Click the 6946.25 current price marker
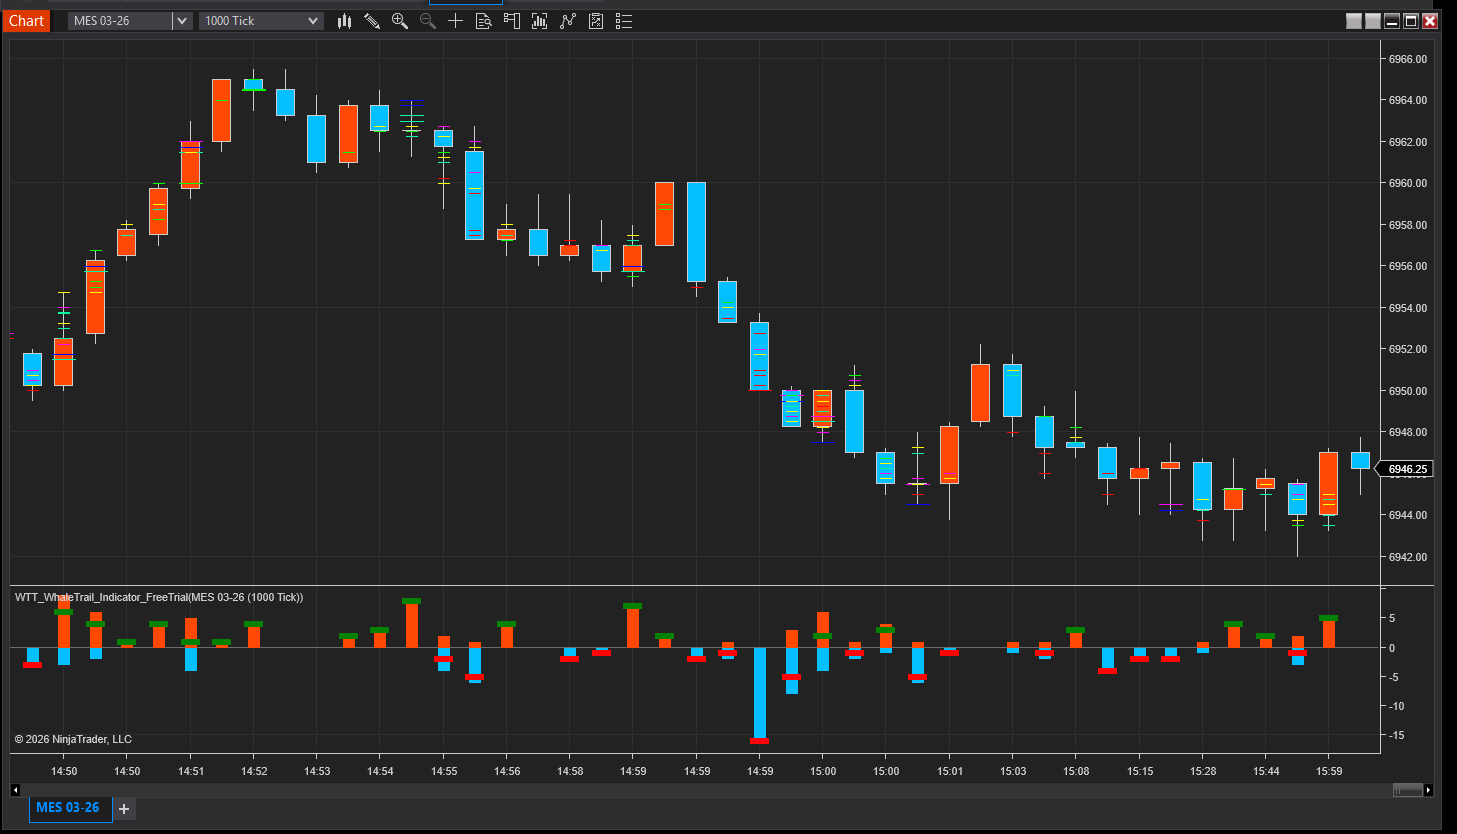Viewport: 1457px width, 834px height. [1407, 469]
